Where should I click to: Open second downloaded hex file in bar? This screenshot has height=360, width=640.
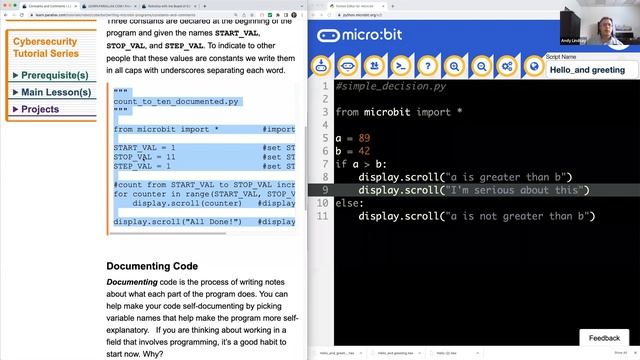(x=396, y=353)
